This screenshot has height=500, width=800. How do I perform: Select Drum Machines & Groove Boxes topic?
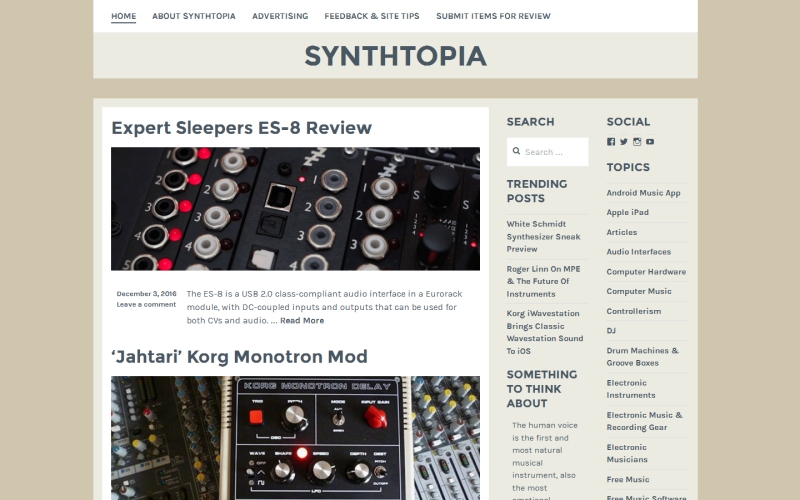coord(643,357)
